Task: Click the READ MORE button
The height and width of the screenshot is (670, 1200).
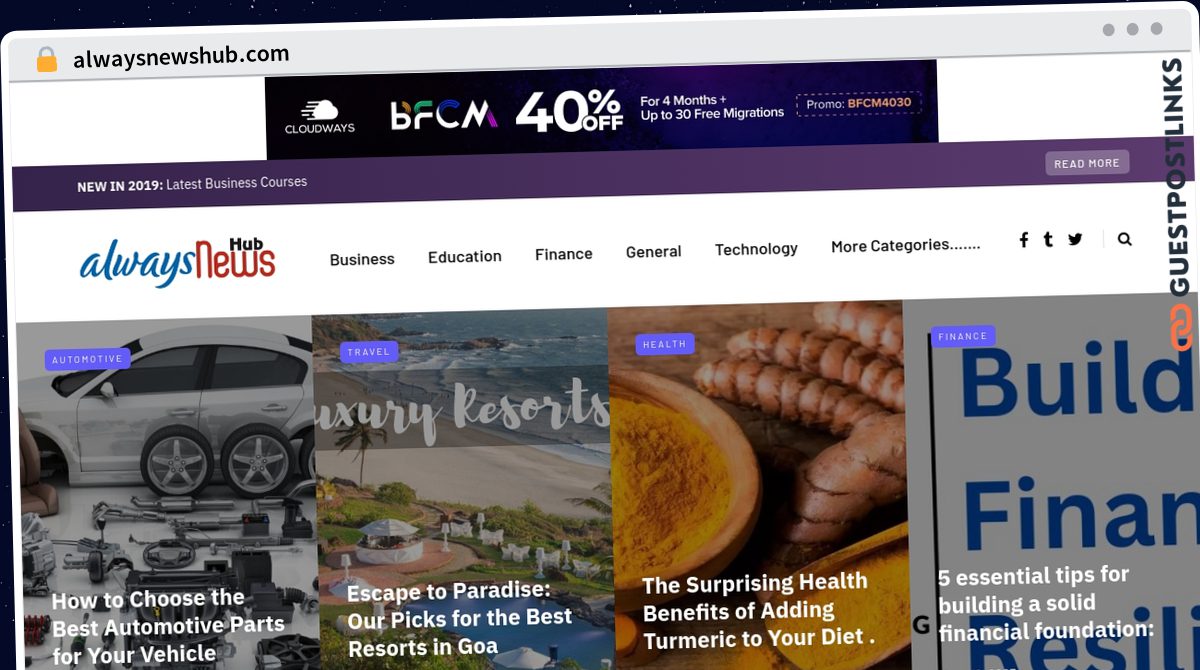Action: [x=1087, y=163]
